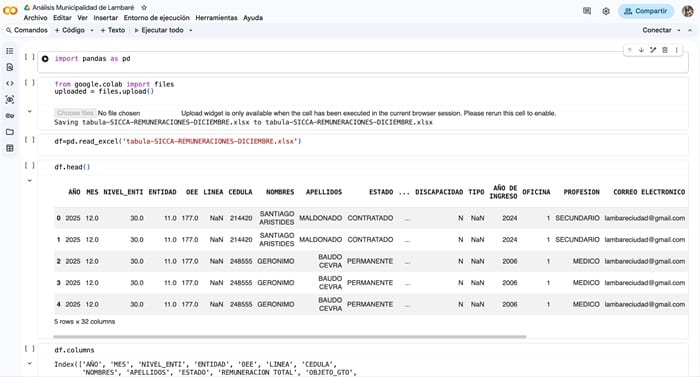Click the Comandos search button
The image size is (700, 377).
(27, 30)
